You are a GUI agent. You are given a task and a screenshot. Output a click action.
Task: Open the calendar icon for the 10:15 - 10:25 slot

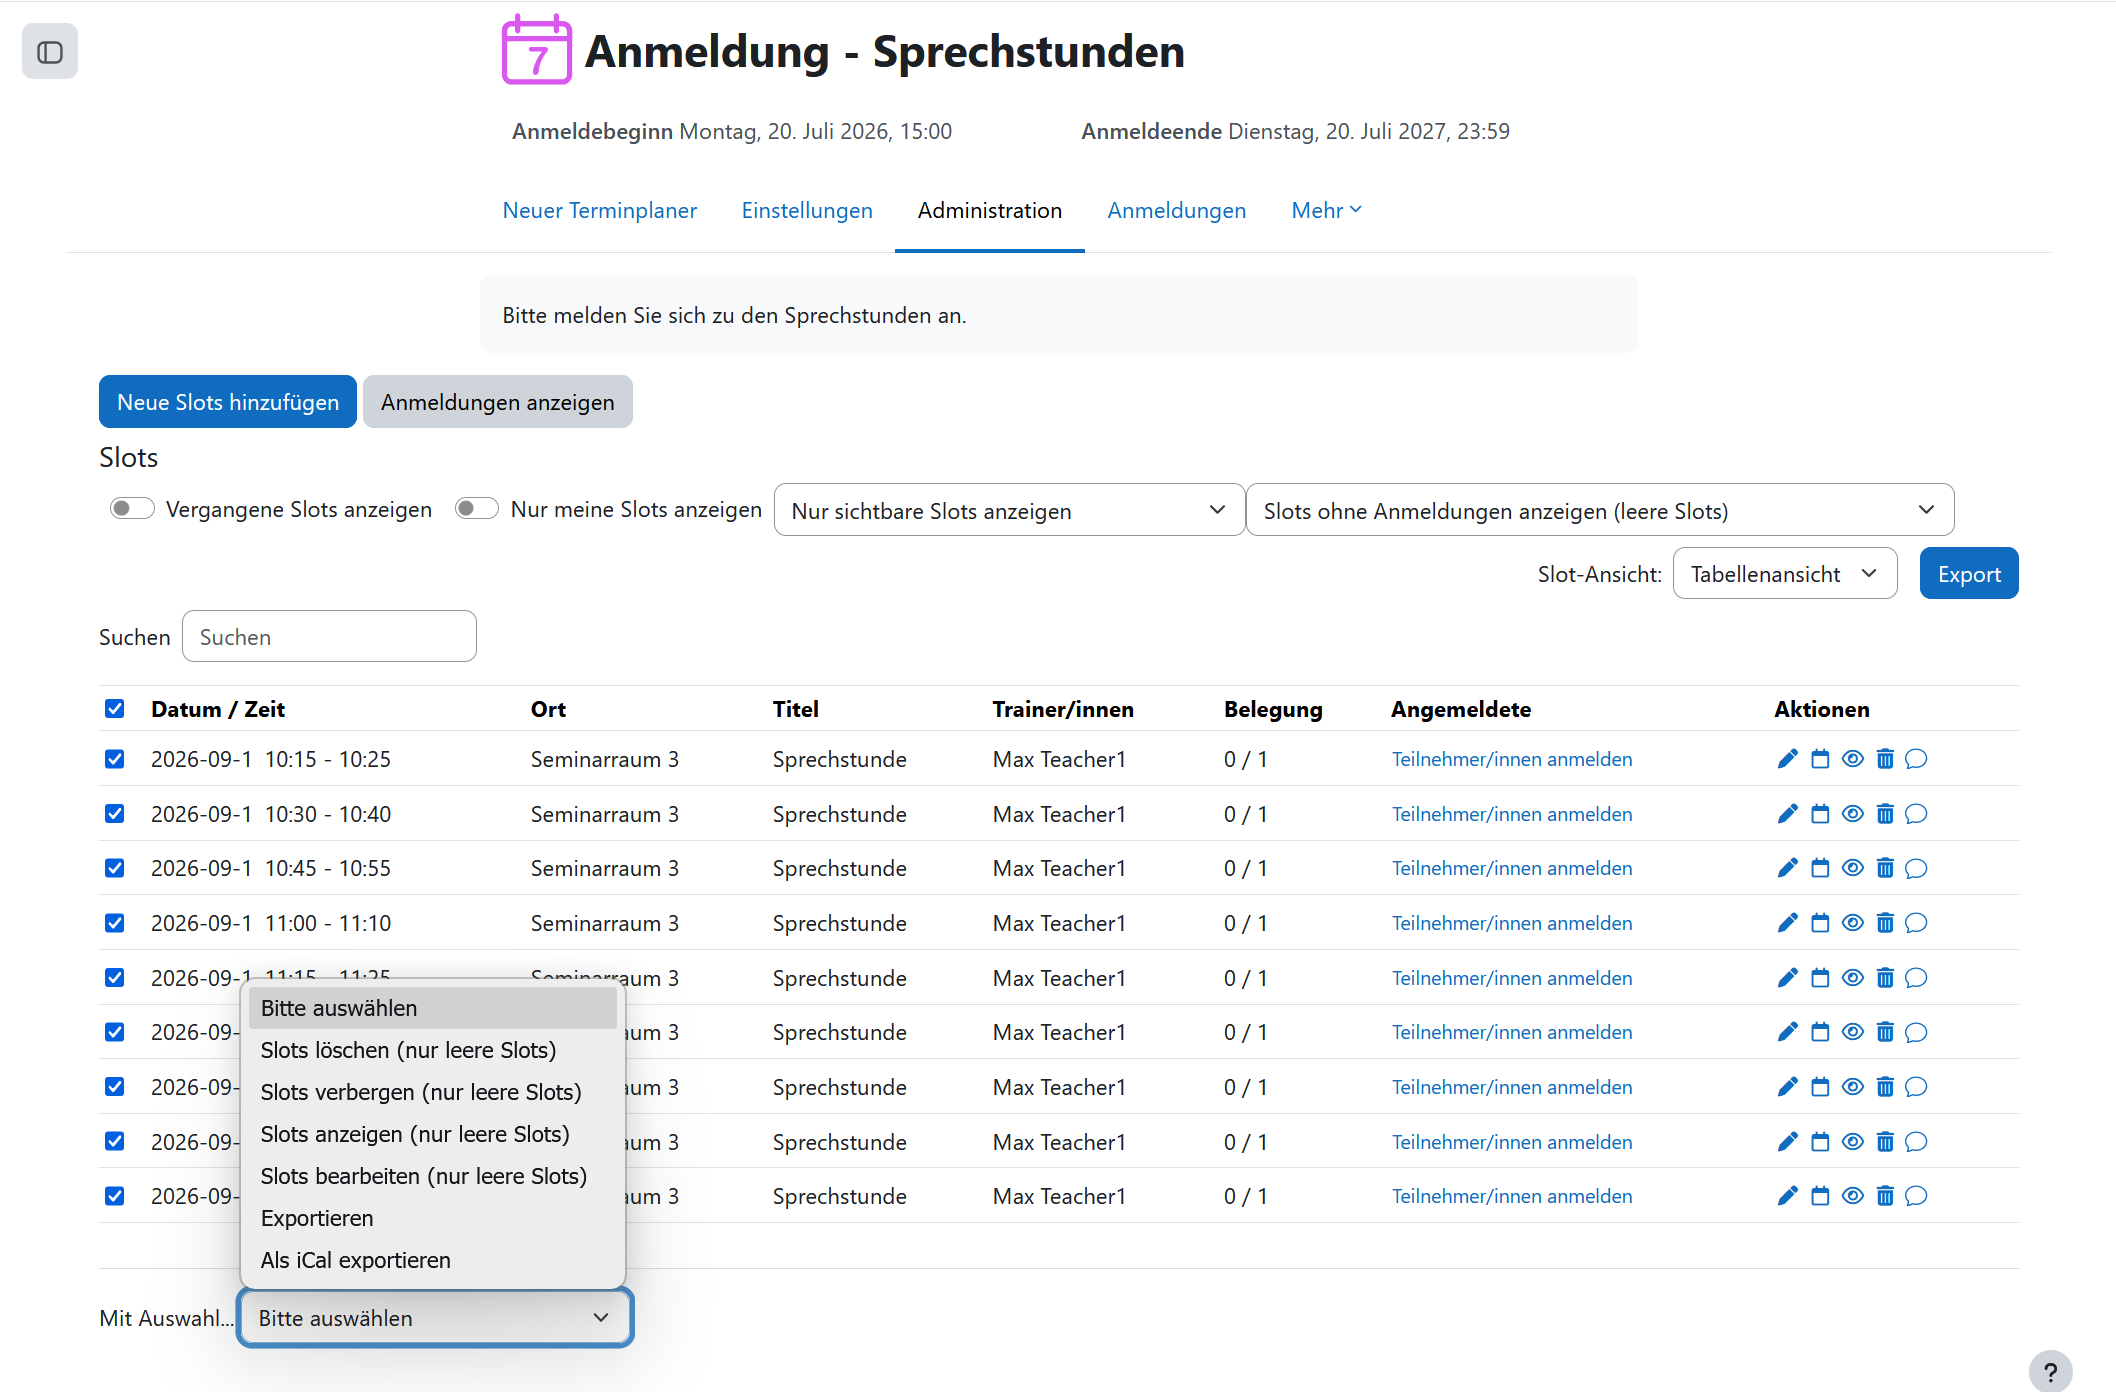(x=1820, y=759)
